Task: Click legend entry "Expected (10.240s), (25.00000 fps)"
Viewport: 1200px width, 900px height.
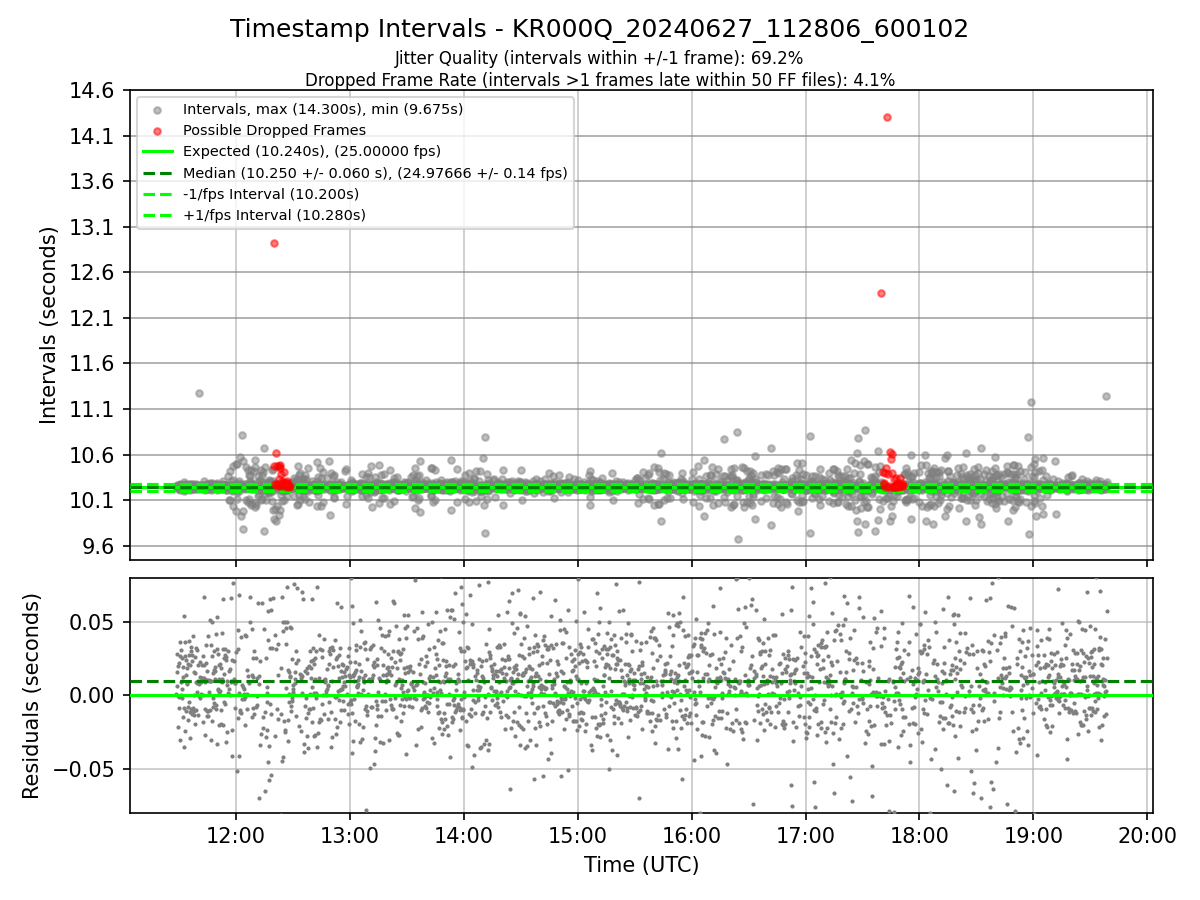Action: 312,151
